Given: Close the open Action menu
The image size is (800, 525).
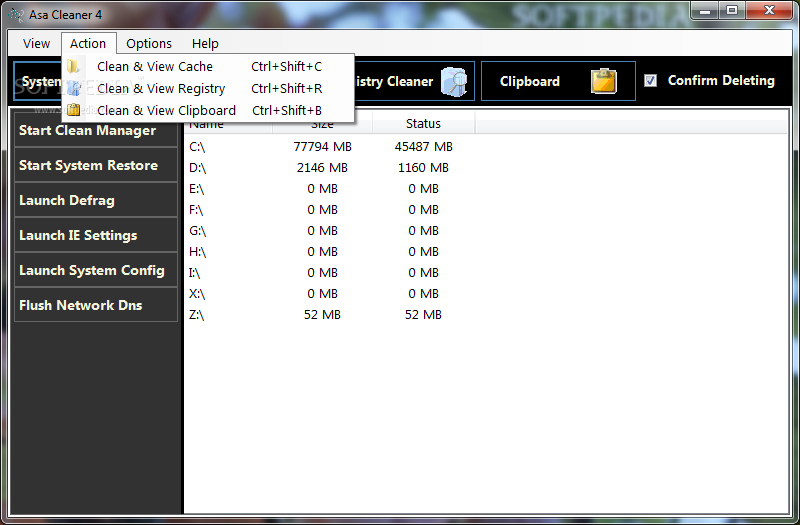Looking at the screenshot, I should tap(88, 43).
